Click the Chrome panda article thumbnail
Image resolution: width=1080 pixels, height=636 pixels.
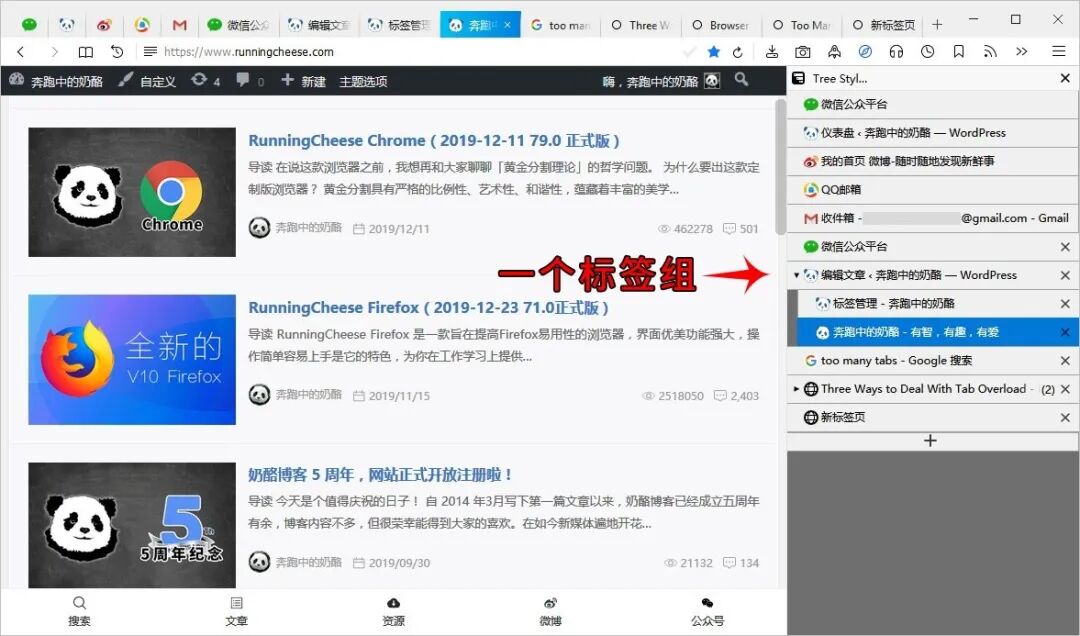pos(132,192)
